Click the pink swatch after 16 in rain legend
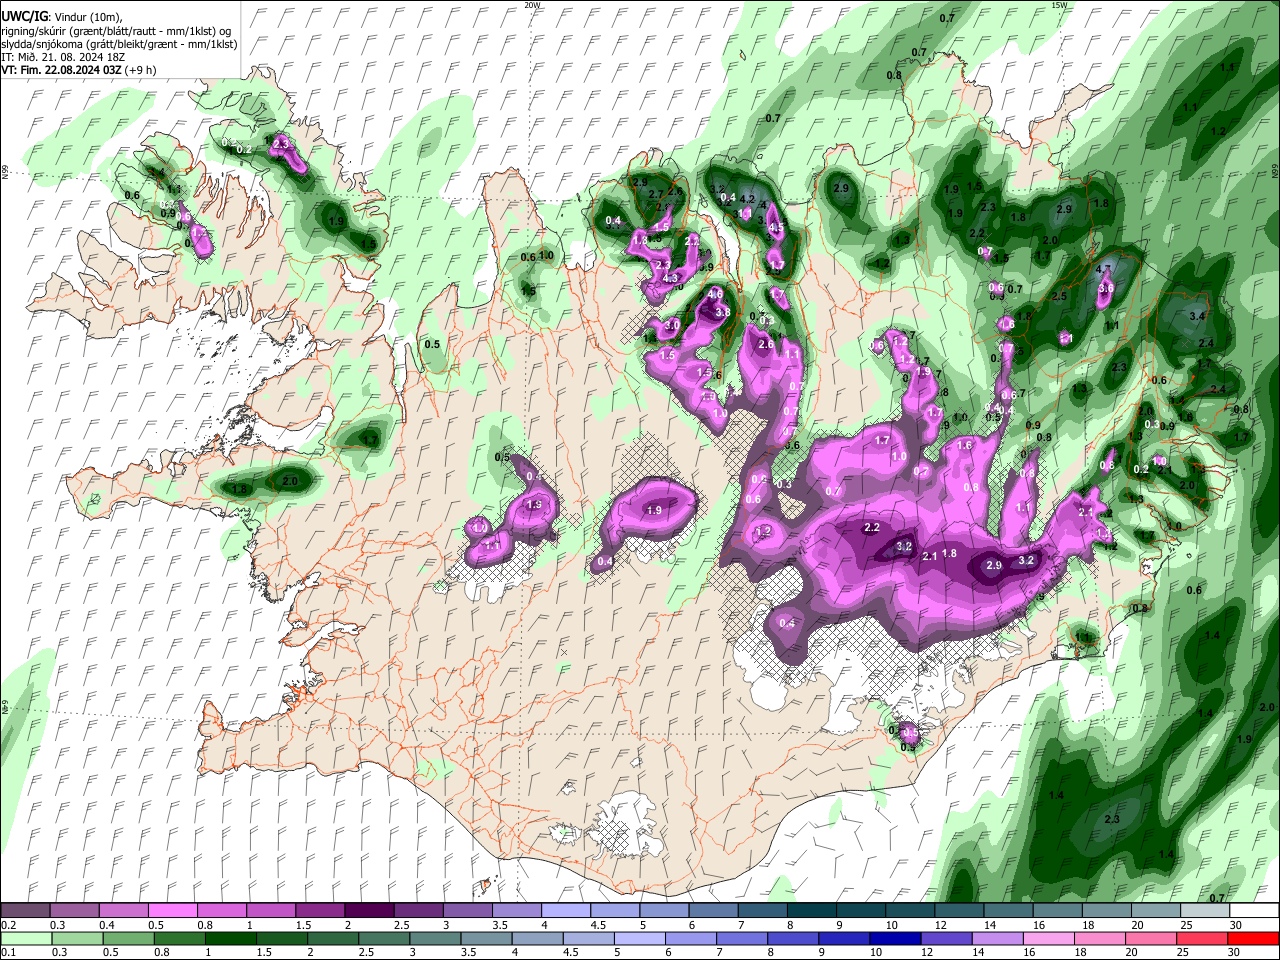 pyautogui.click(x=1048, y=939)
